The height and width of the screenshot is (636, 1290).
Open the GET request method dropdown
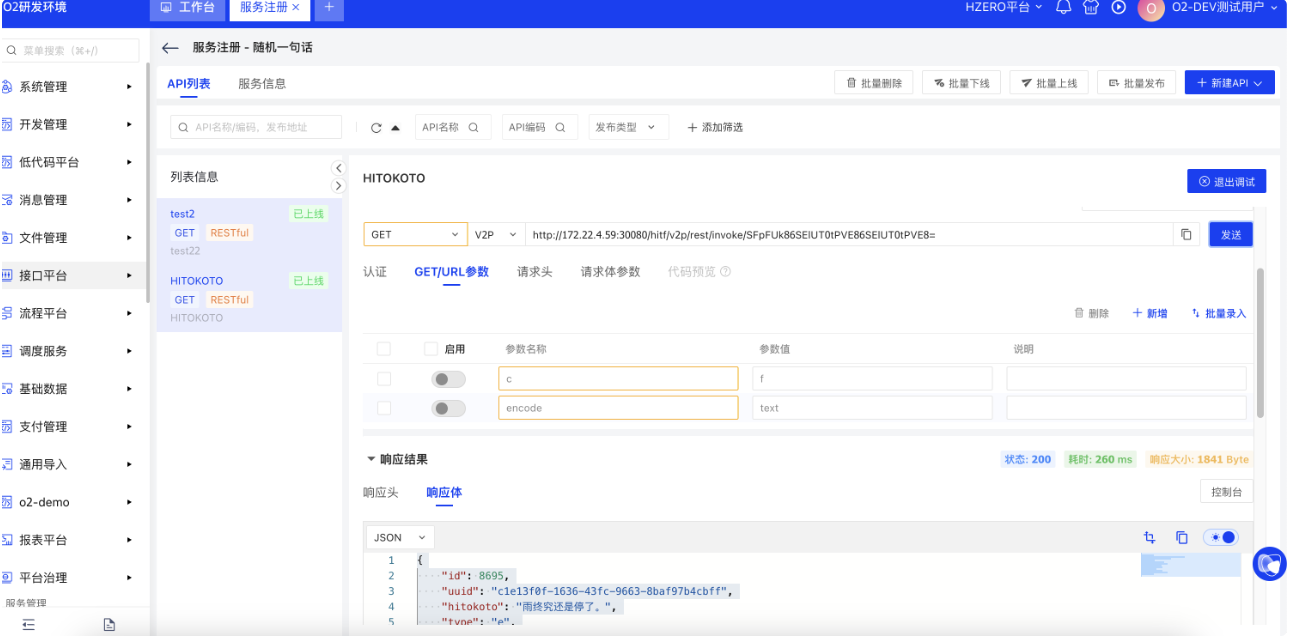[414, 234]
